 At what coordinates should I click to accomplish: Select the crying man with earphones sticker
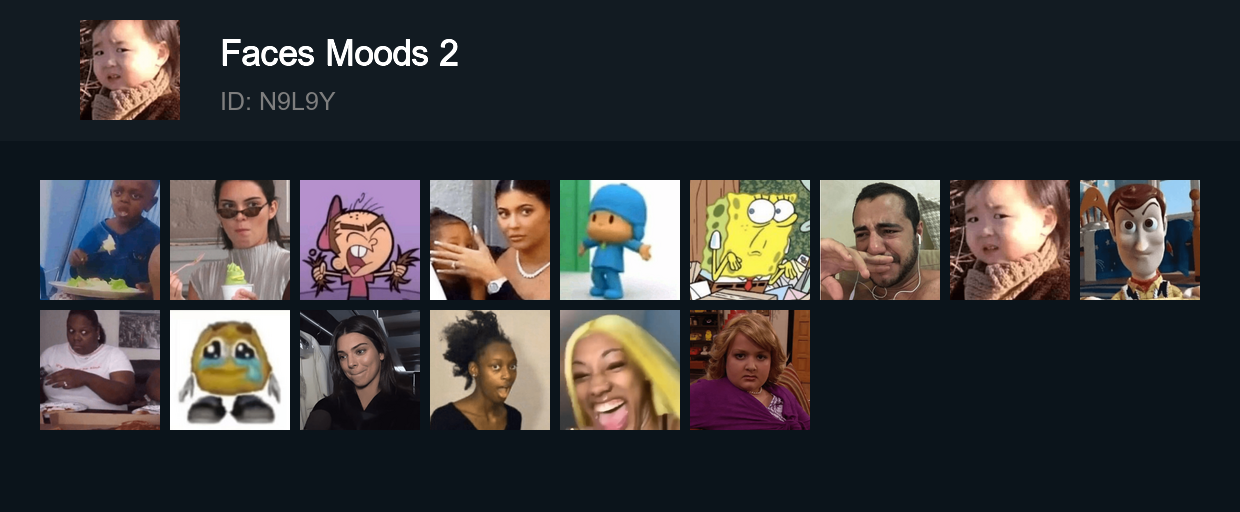point(880,240)
